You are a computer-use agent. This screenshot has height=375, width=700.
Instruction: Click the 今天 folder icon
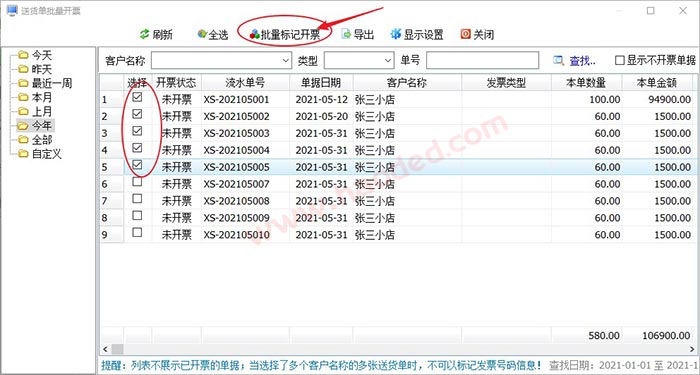click(x=23, y=55)
